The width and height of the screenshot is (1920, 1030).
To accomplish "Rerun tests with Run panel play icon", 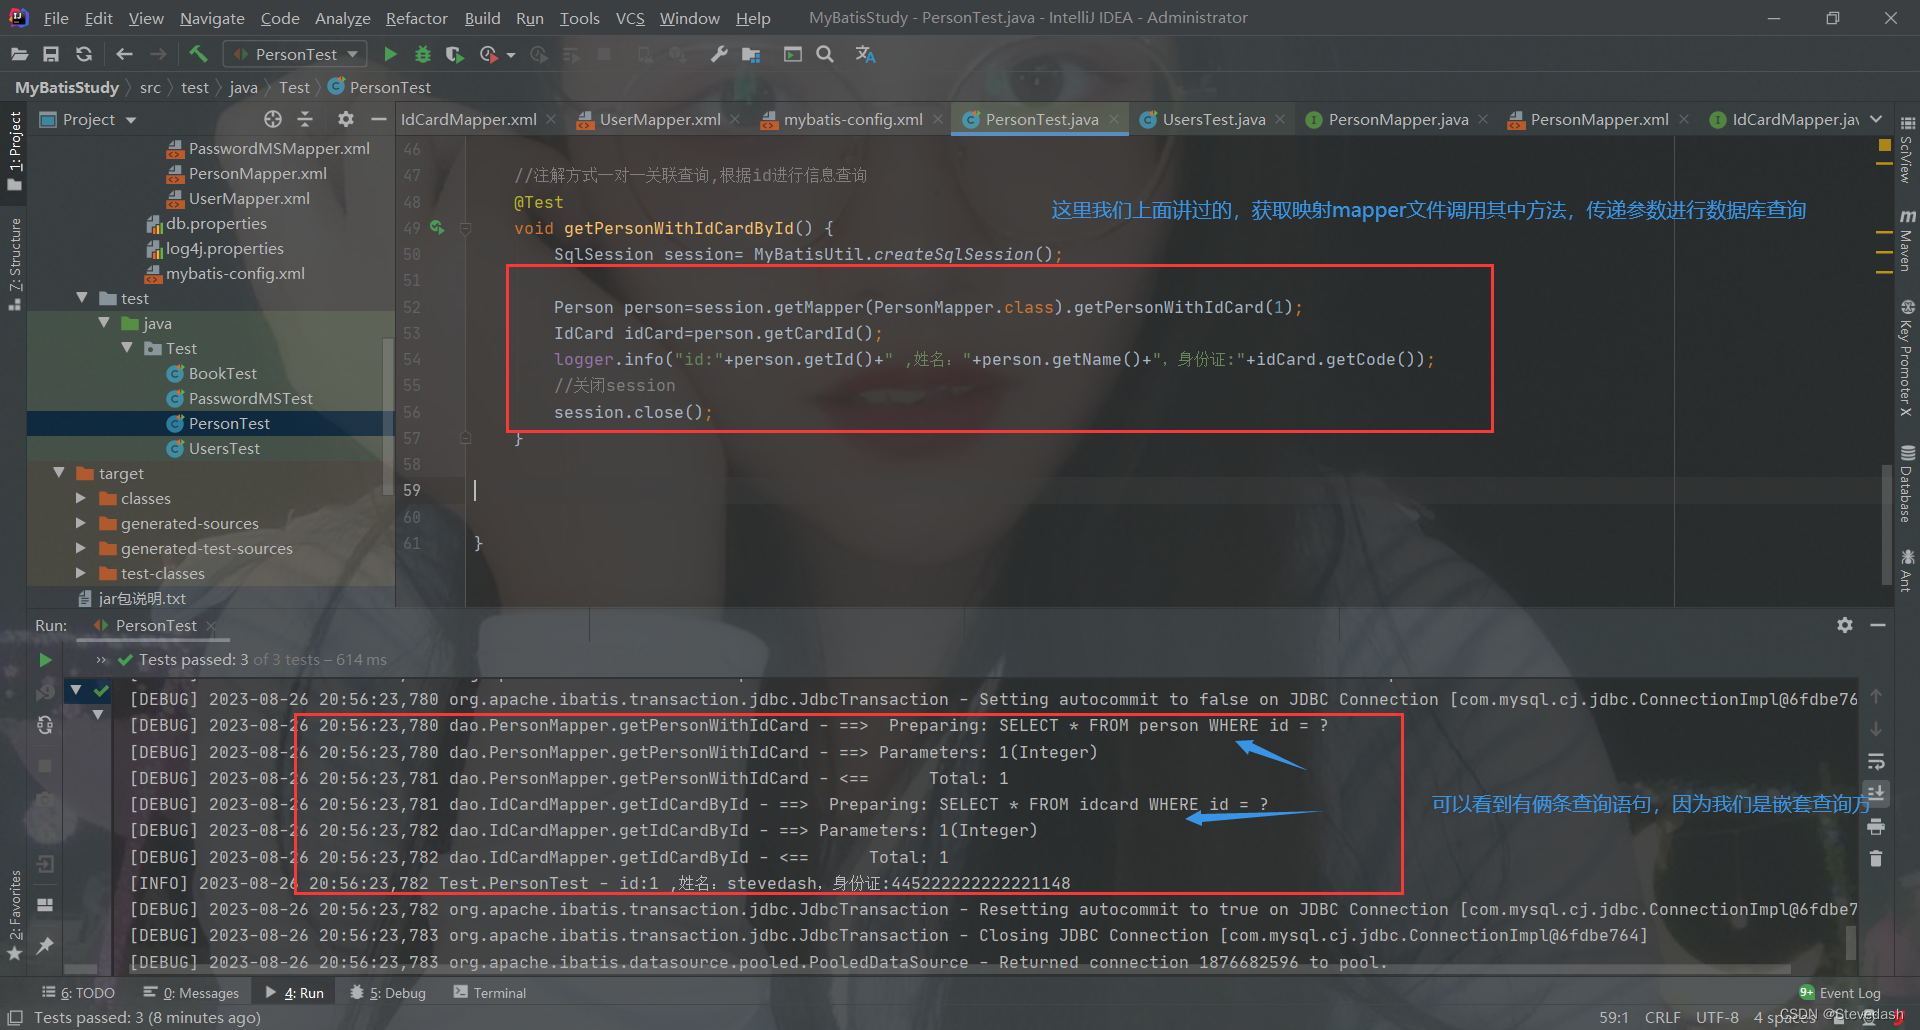I will point(45,660).
